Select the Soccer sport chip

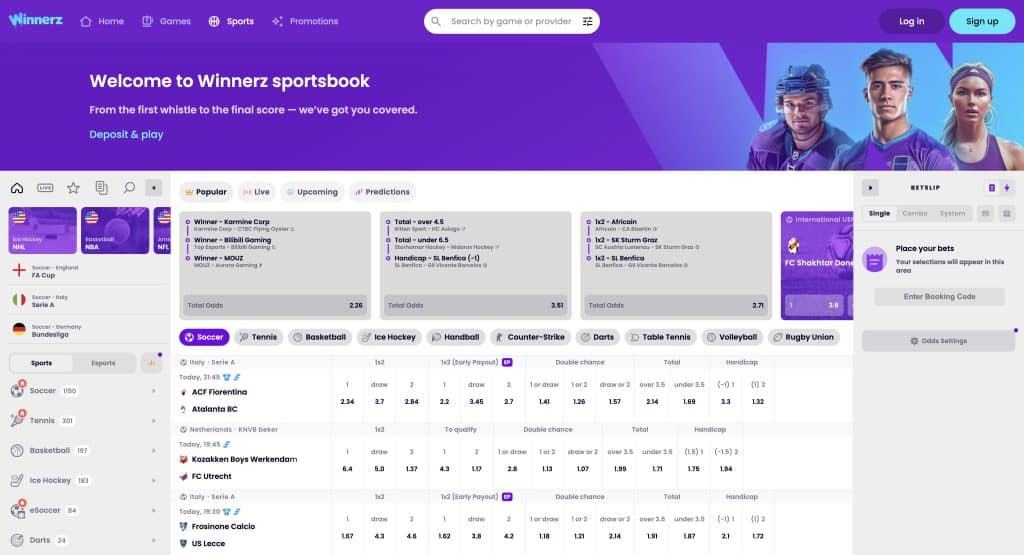coord(204,337)
